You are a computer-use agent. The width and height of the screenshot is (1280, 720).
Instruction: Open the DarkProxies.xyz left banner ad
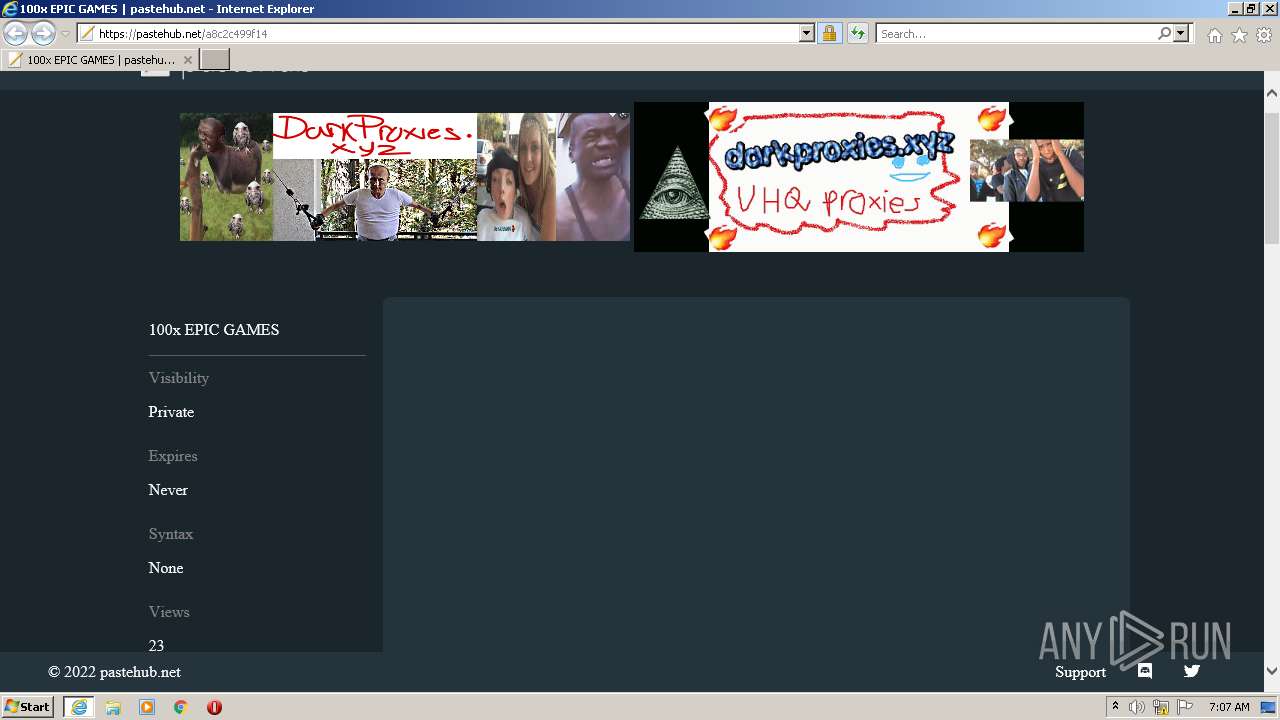coord(404,177)
